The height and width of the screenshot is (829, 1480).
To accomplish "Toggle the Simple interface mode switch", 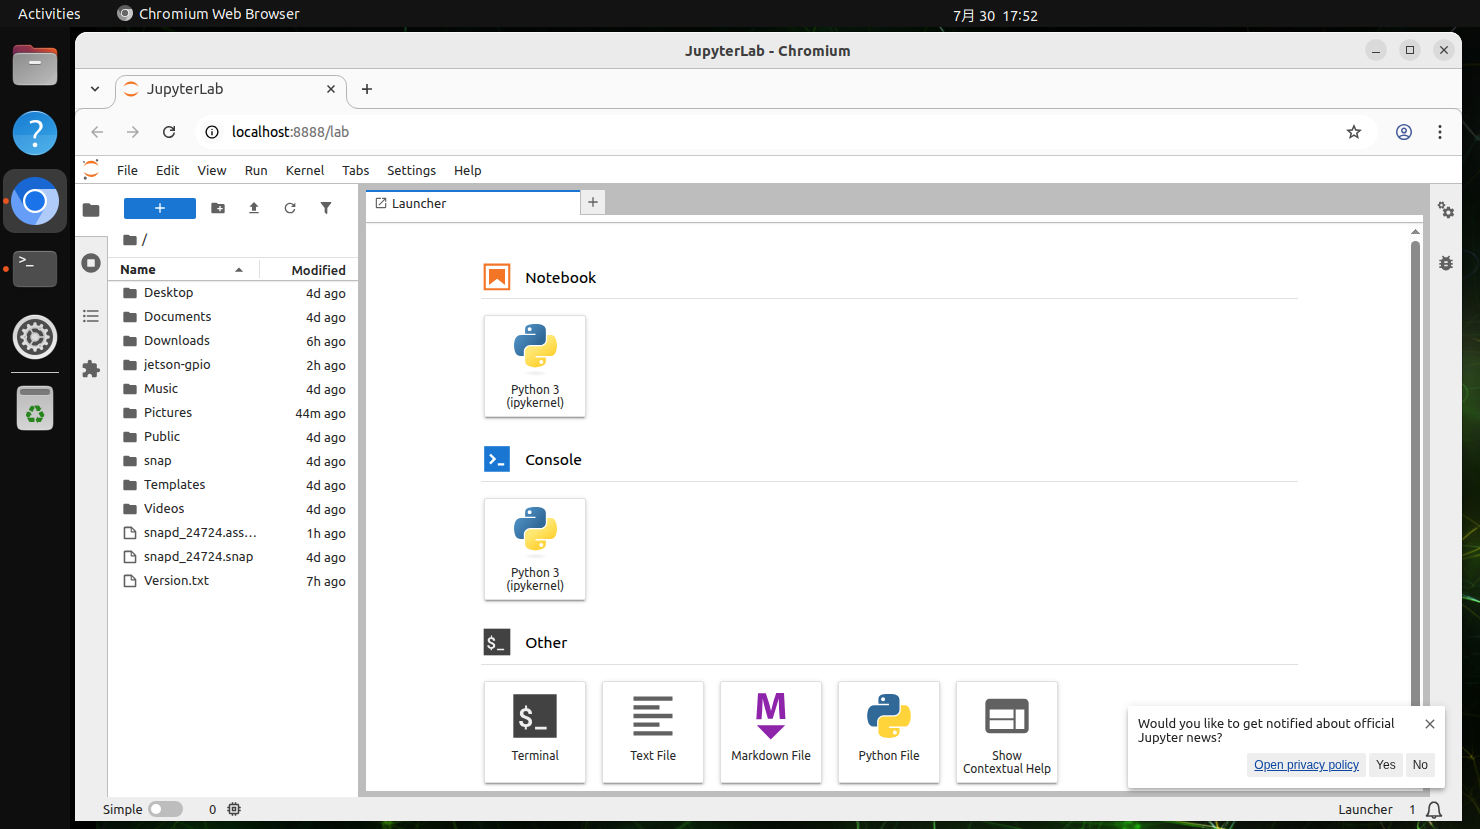I will pos(166,809).
